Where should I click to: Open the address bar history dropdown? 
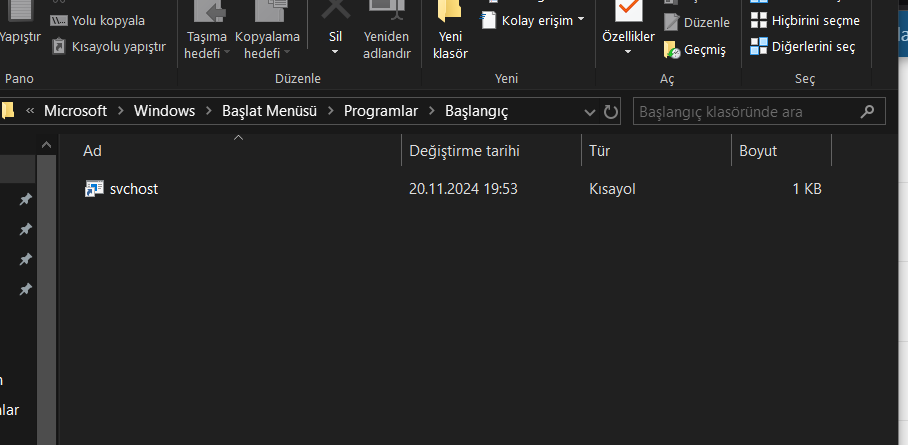[x=590, y=112]
